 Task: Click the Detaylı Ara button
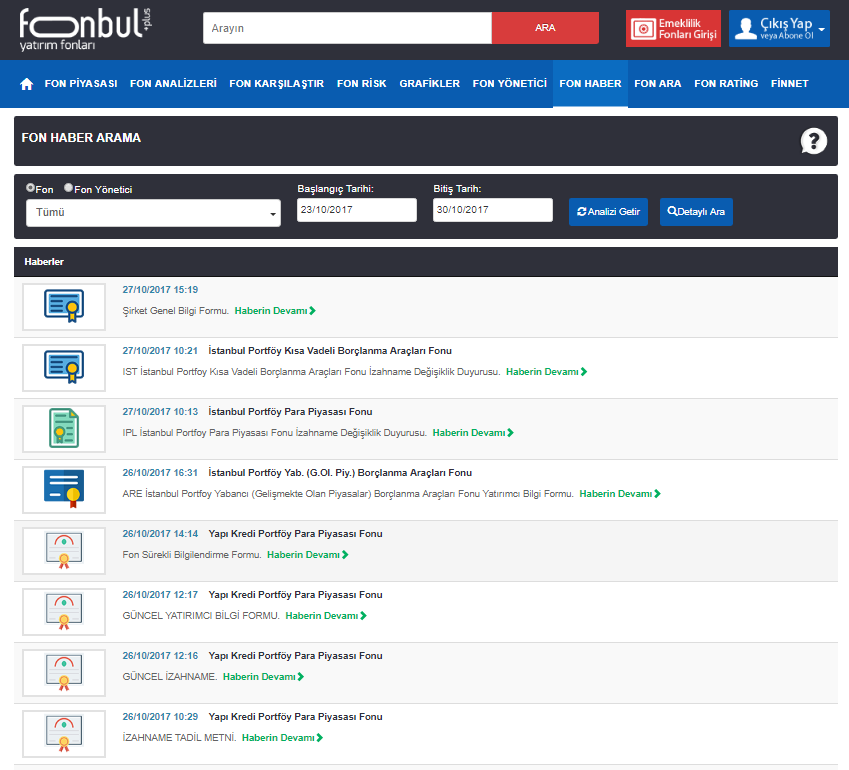tap(696, 212)
